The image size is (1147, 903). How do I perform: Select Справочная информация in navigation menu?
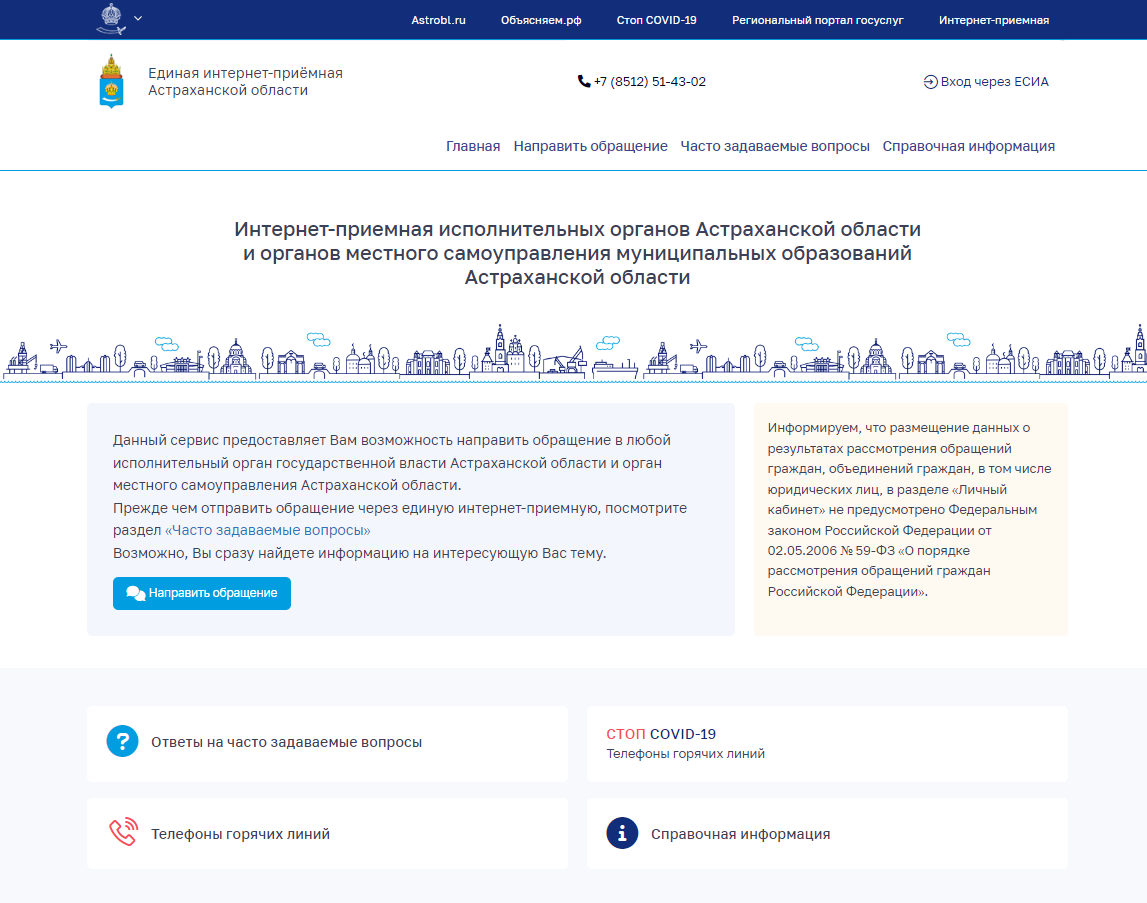968,146
